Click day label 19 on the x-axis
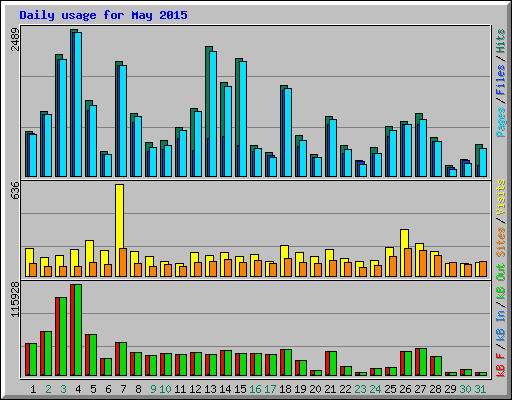The width and height of the screenshot is (512, 400). click(300, 389)
